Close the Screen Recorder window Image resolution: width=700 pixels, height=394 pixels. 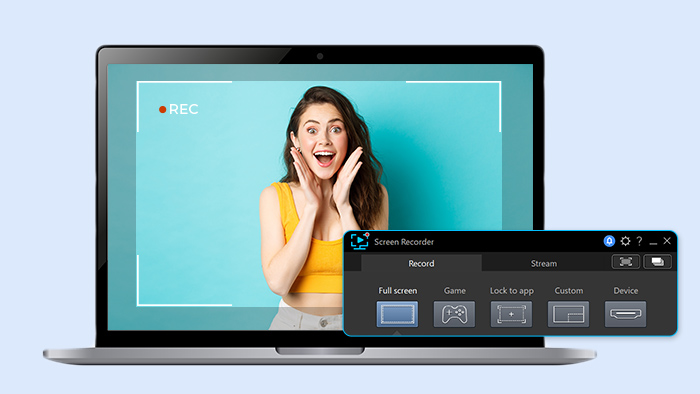click(x=667, y=241)
